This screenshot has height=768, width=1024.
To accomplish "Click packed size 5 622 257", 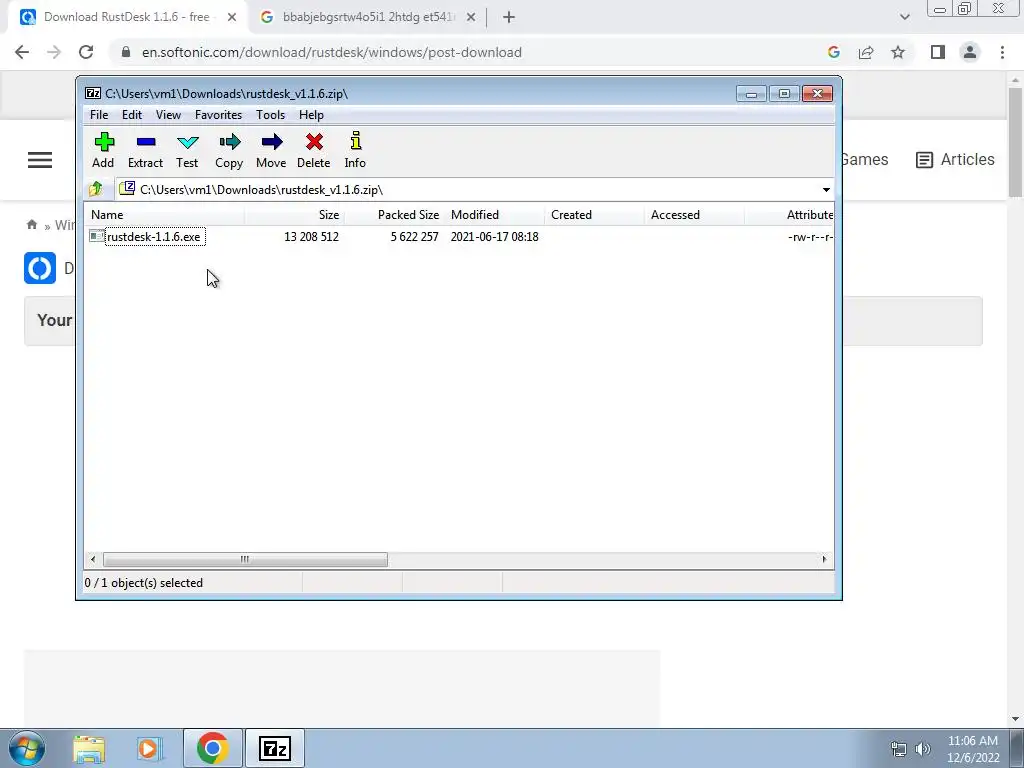I will (x=415, y=237).
